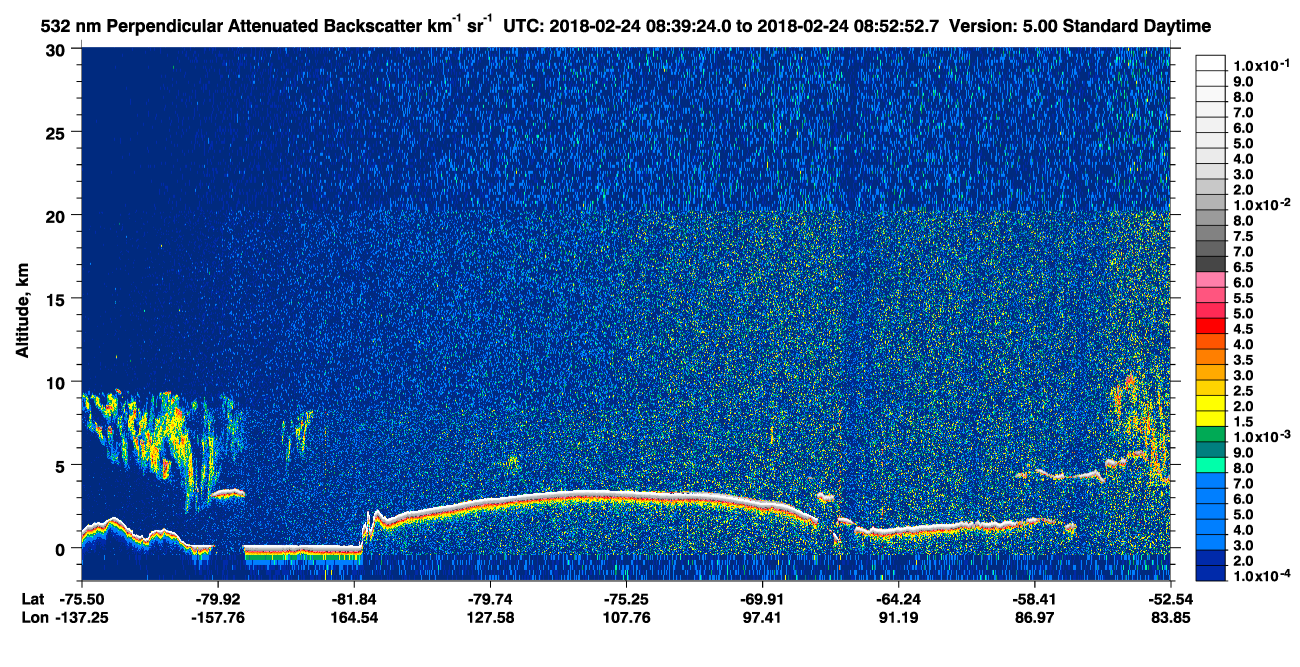
Task: Click the colorbar label 7.5
Action: 1243,236
